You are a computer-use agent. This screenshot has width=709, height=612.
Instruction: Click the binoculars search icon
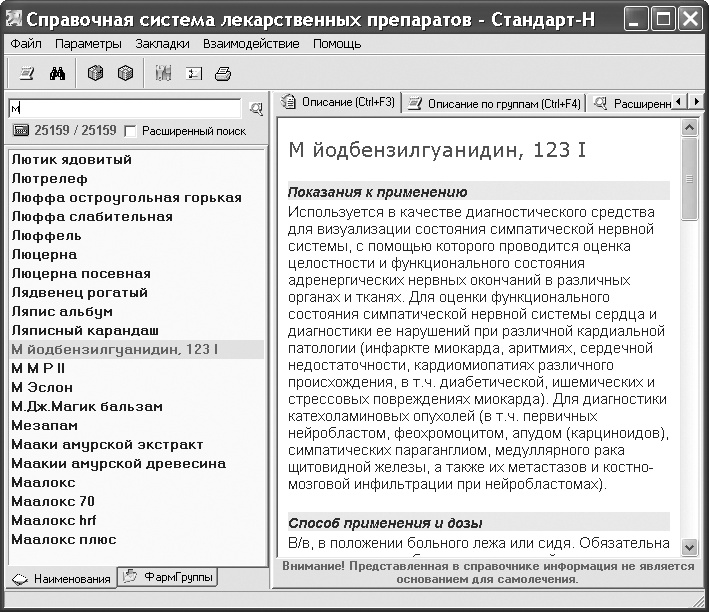(x=57, y=73)
